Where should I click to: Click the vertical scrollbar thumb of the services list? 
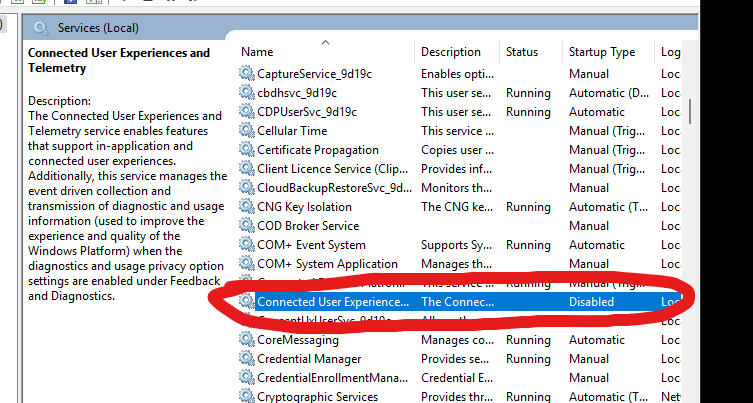click(x=690, y=111)
